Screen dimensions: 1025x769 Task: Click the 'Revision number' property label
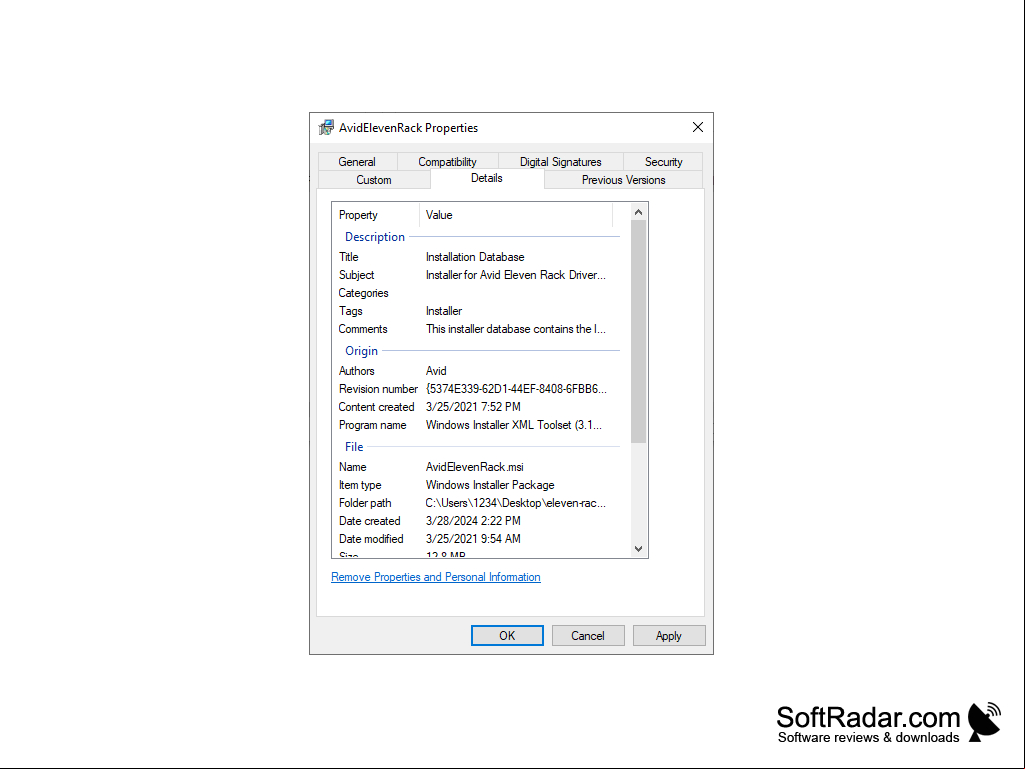pos(378,389)
